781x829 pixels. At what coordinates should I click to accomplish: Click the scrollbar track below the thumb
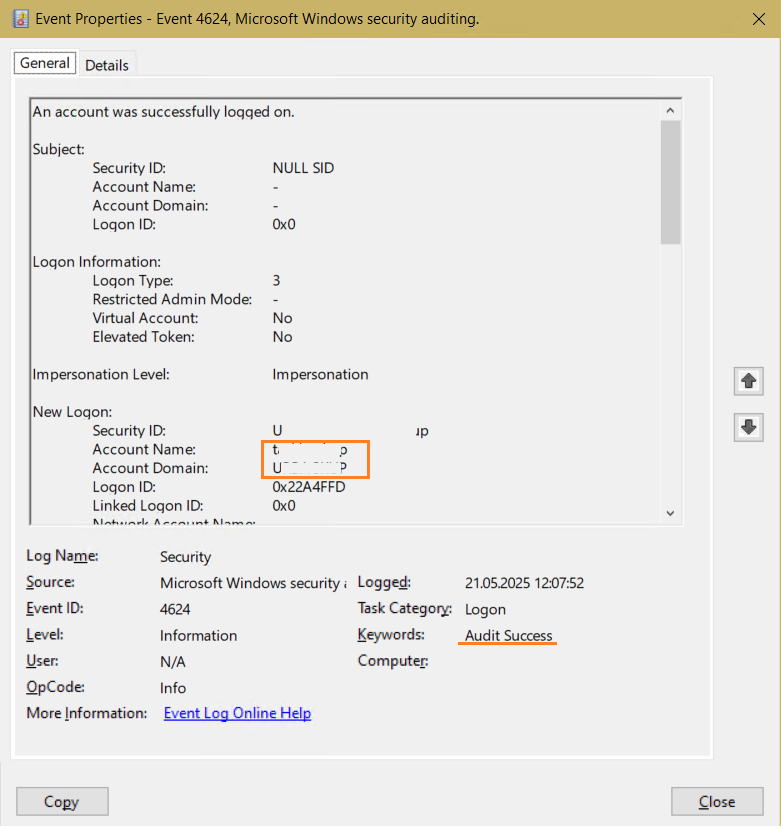tap(670, 373)
